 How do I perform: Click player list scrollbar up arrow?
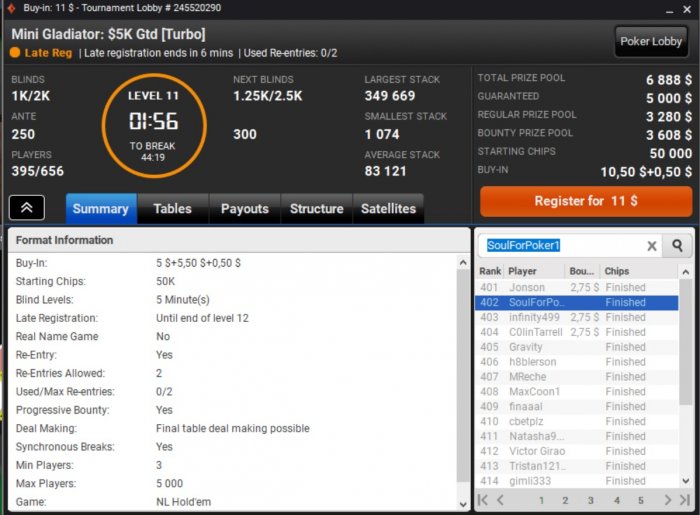(686, 271)
